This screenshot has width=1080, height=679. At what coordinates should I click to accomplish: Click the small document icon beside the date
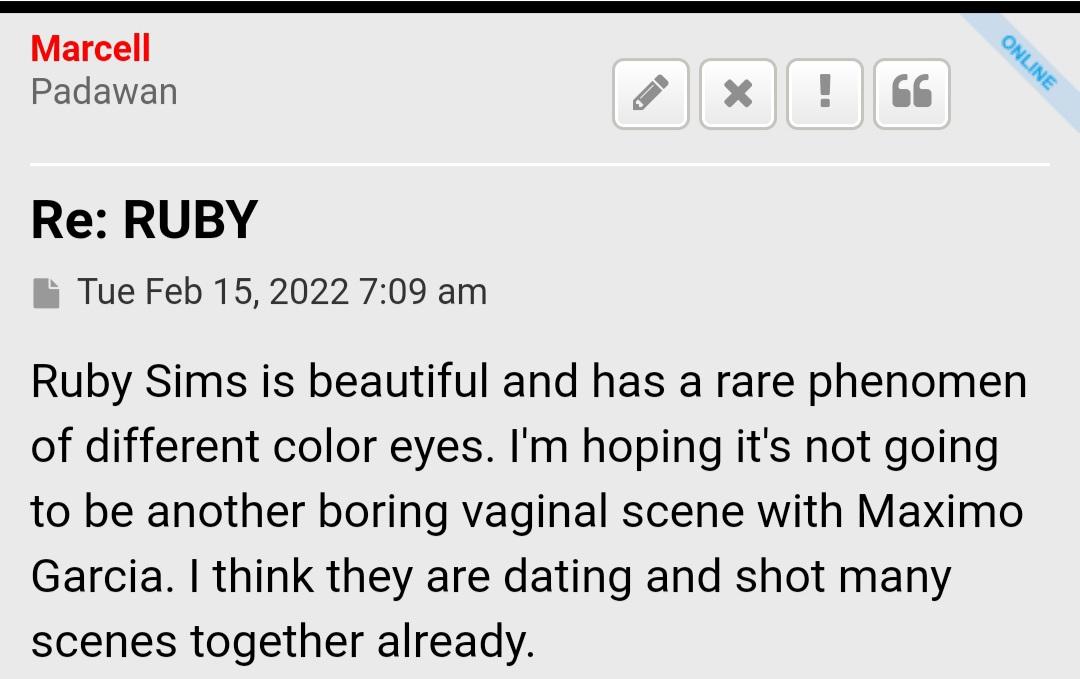(x=46, y=293)
